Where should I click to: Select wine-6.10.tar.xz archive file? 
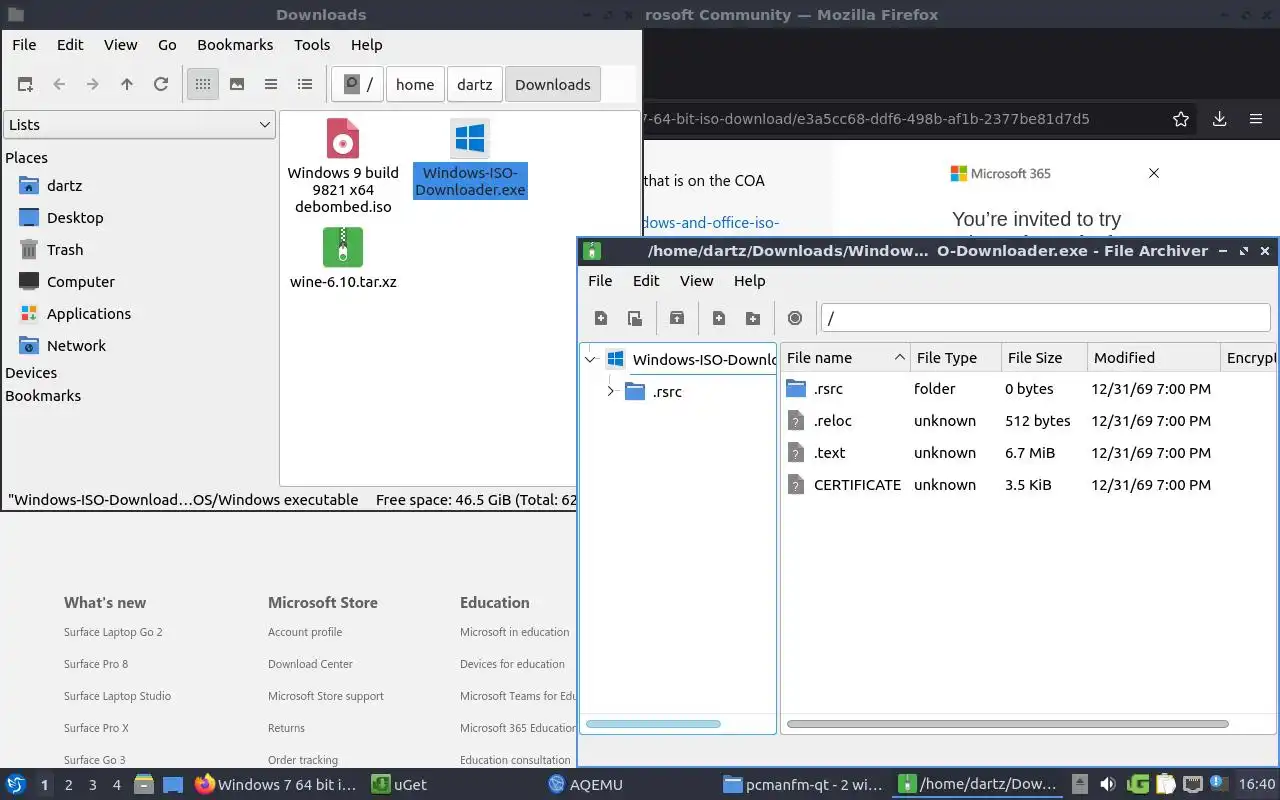pyautogui.click(x=343, y=259)
